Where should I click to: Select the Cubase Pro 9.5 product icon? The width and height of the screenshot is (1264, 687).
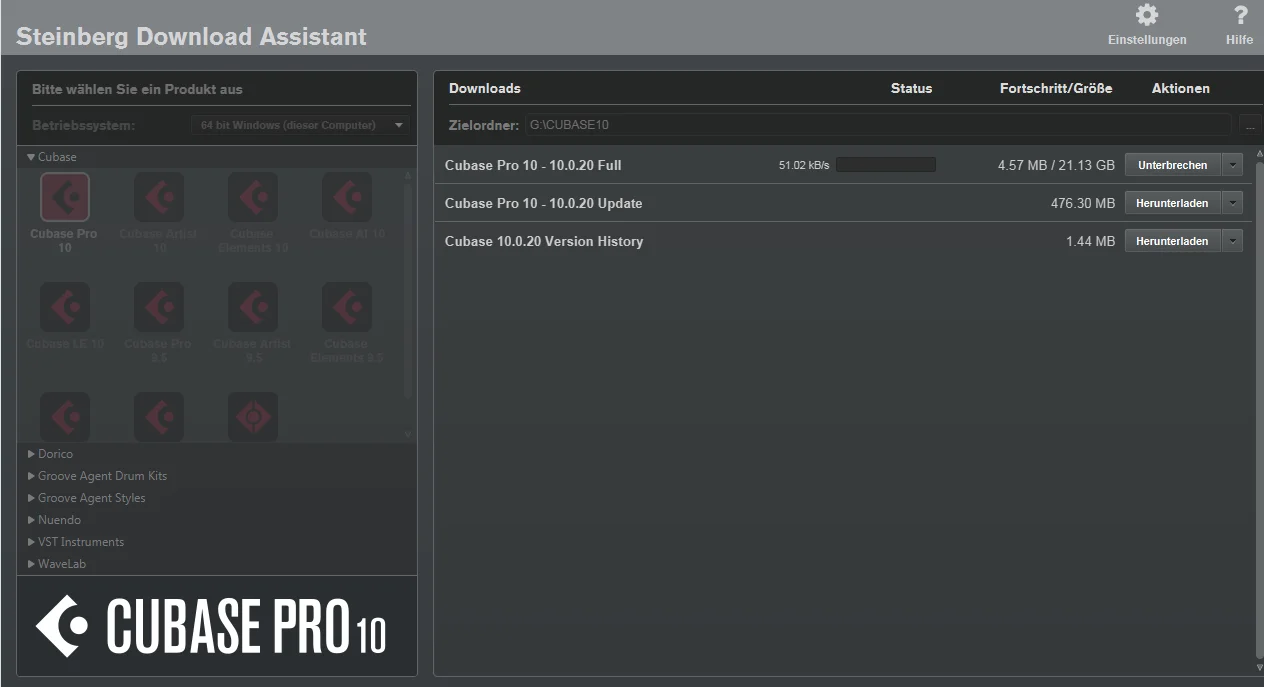159,307
